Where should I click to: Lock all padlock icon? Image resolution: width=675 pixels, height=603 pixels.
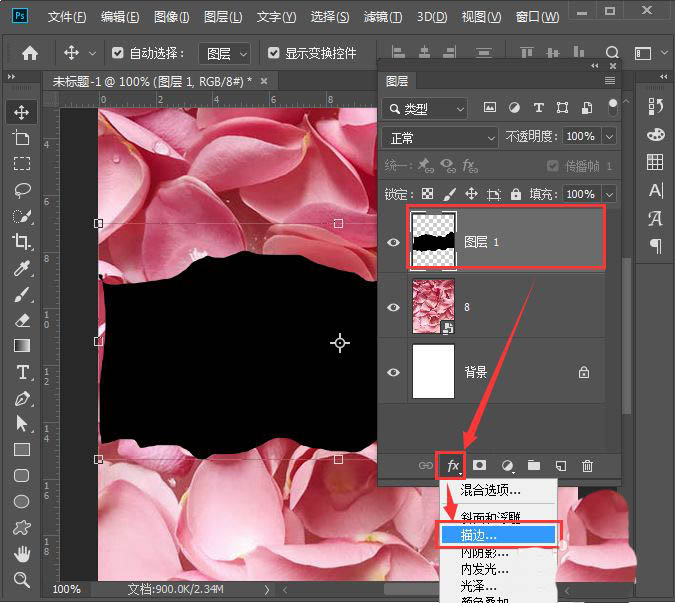point(516,194)
